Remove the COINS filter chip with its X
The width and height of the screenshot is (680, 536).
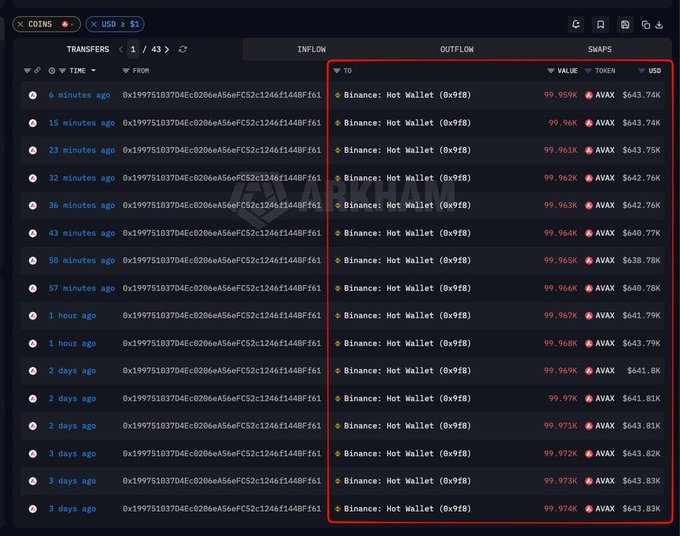pos(20,24)
